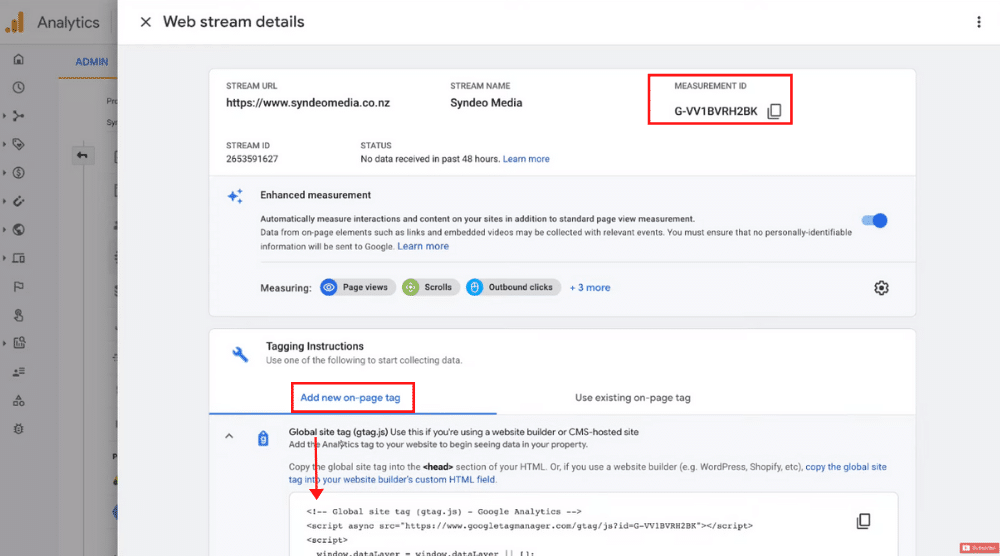The width and height of the screenshot is (1000, 556).
Task: Select the Demographics globe icon in sidebar
Action: coord(18,230)
